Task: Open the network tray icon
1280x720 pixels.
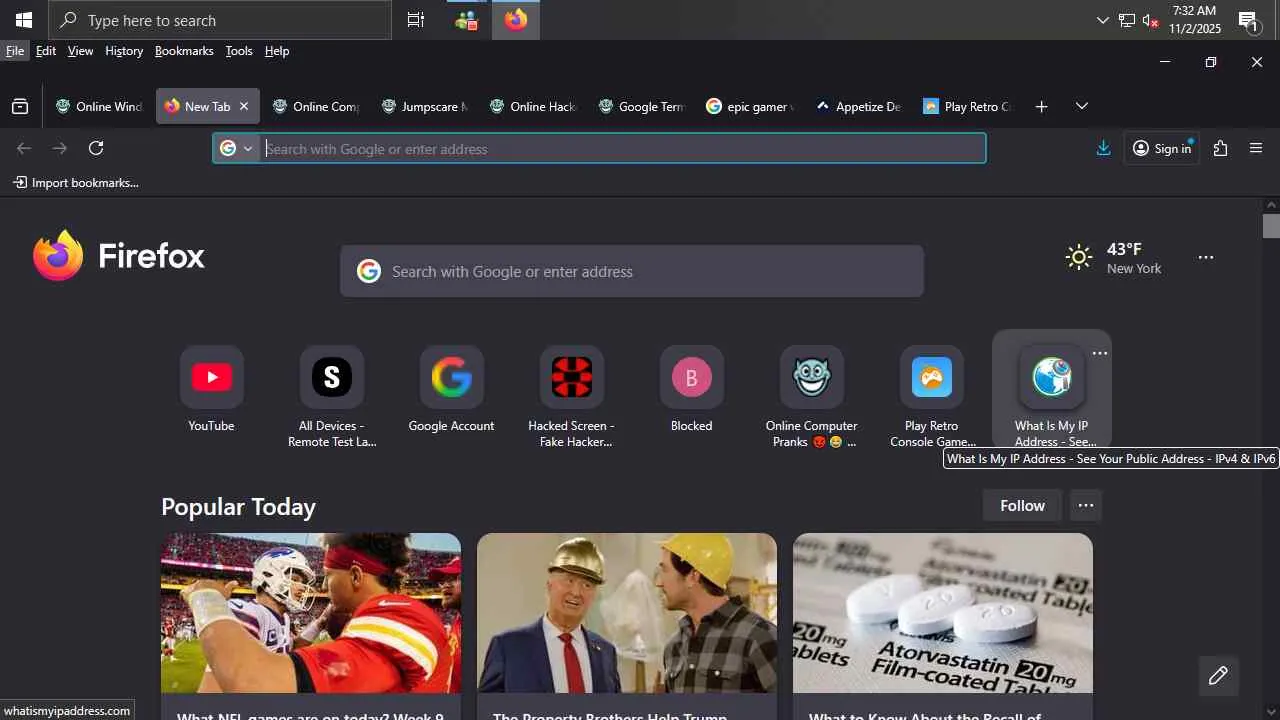Action: [1126, 20]
